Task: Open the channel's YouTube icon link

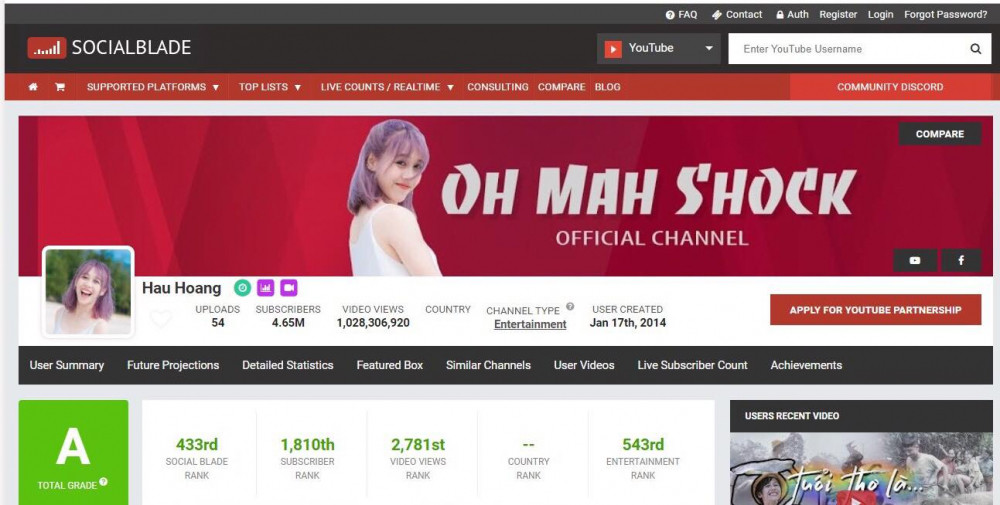Action: point(914,260)
